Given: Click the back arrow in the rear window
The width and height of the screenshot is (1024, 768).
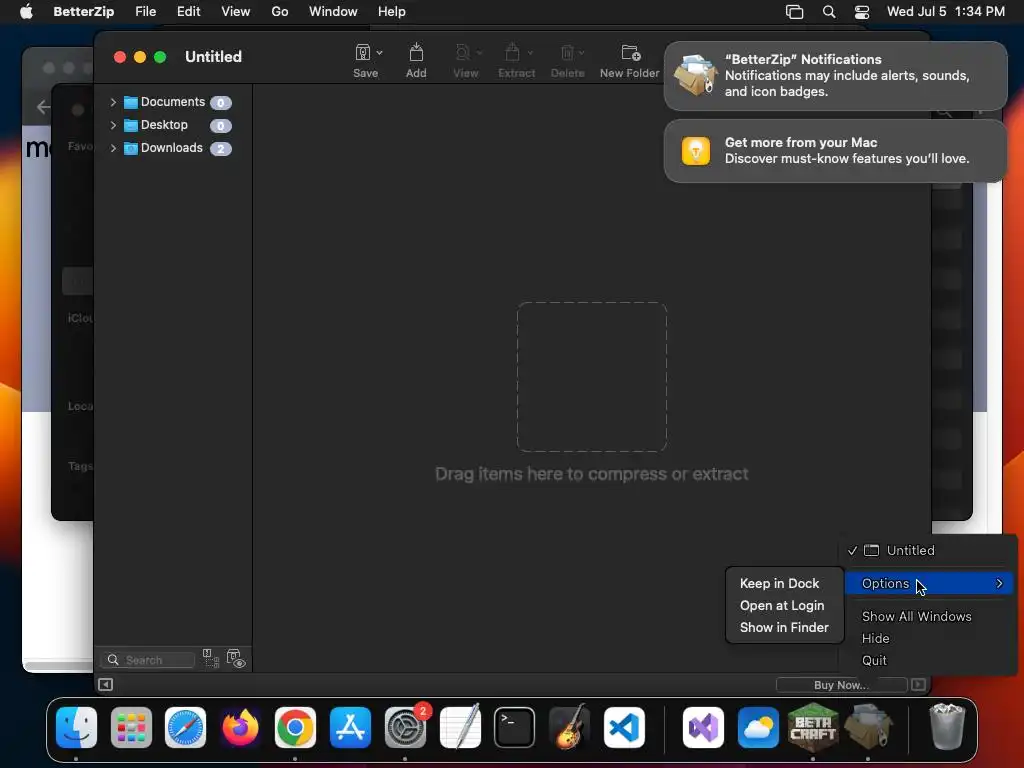Looking at the screenshot, I should pyautogui.click(x=43, y=106).
